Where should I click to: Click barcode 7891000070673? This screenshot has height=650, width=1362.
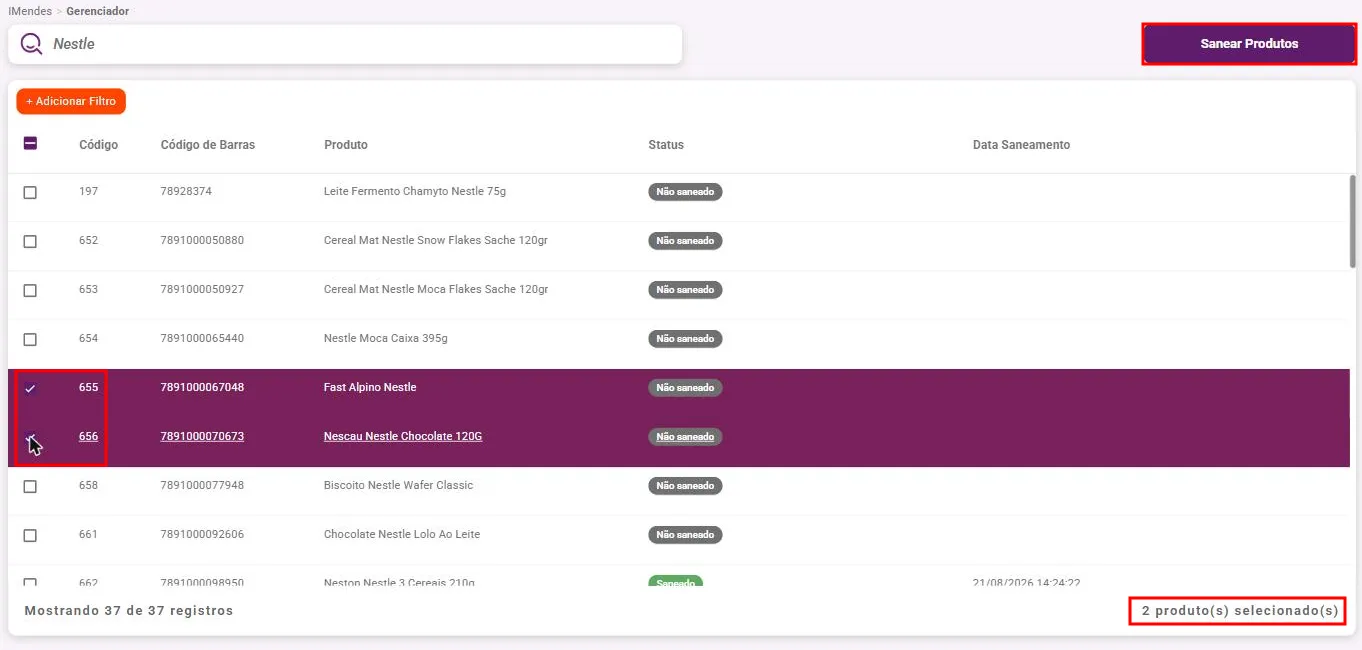pyautogui.click(x=202, y=436)
